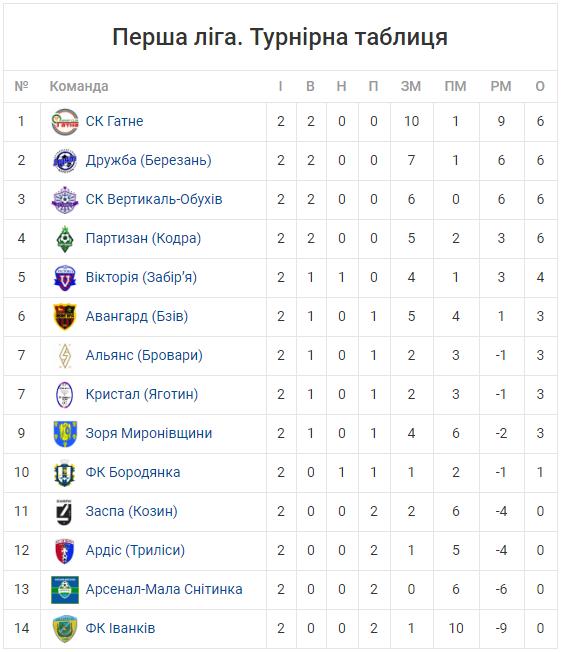
Task: Click the ЗМ column header
Action: pos(411,86)
